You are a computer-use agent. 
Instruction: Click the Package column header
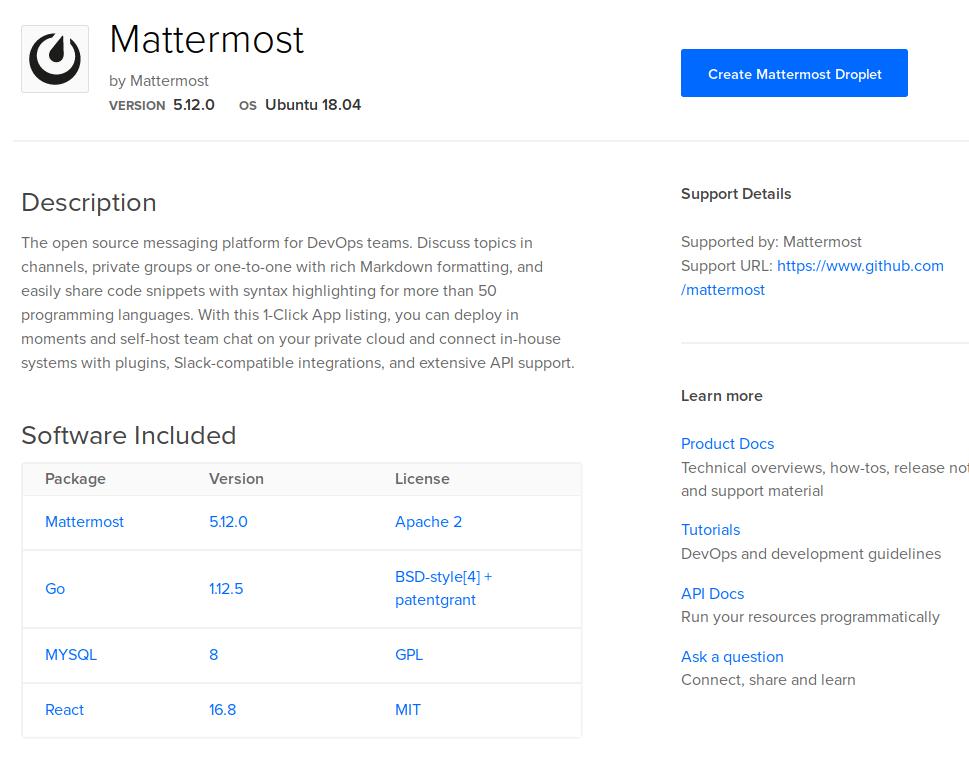(75, 479)
